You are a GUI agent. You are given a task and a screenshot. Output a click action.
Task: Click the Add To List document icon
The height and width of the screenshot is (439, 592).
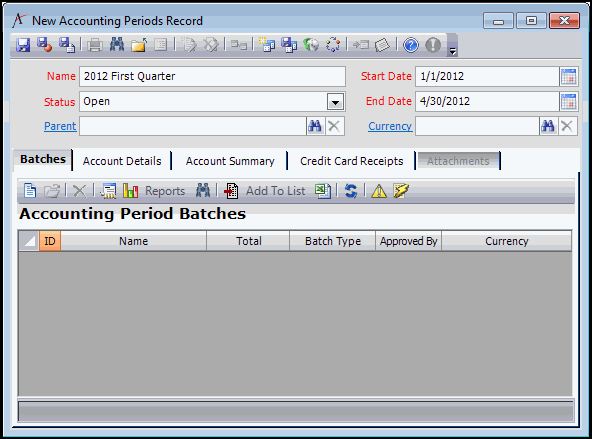pyautogui.click(x=231, y=191)
